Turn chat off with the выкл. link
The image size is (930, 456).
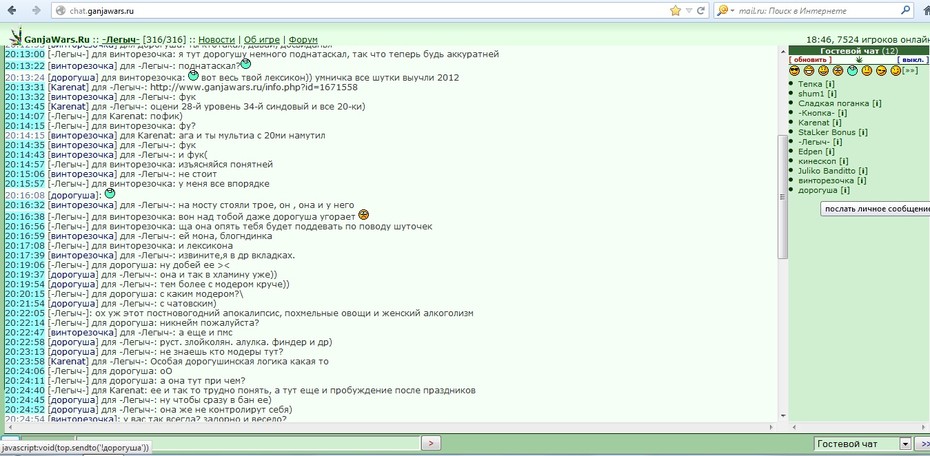[913, 60]
